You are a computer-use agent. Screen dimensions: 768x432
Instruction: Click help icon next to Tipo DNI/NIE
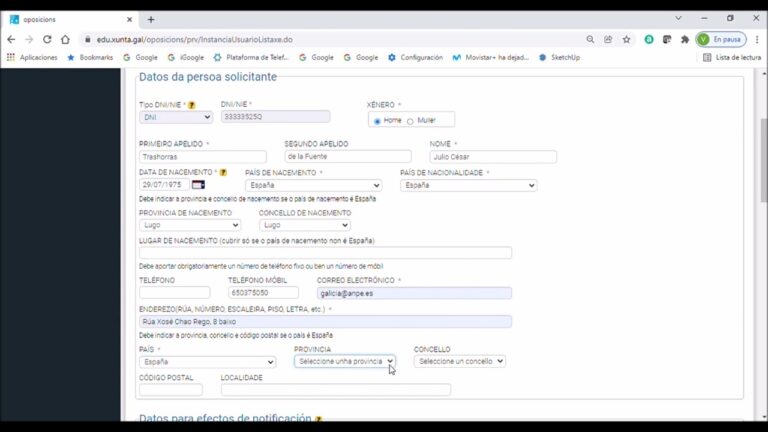192,104
